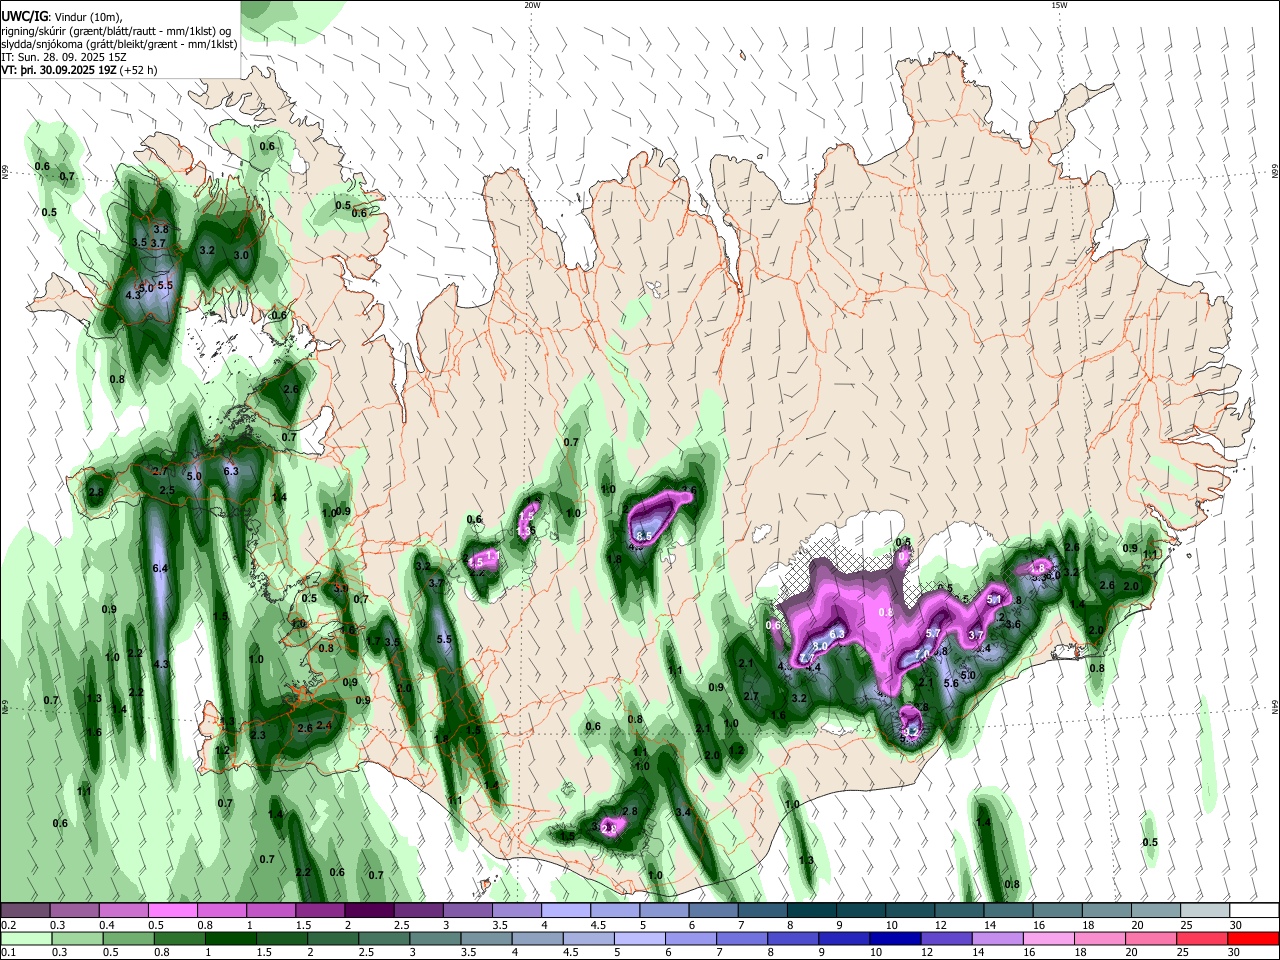Click the '5.7' value in the pink area

(934, 633)
